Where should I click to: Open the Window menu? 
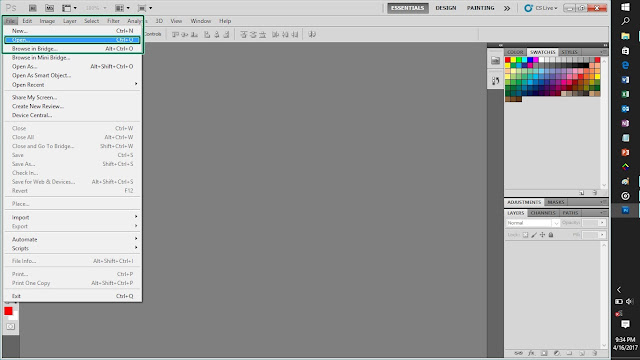201,21
